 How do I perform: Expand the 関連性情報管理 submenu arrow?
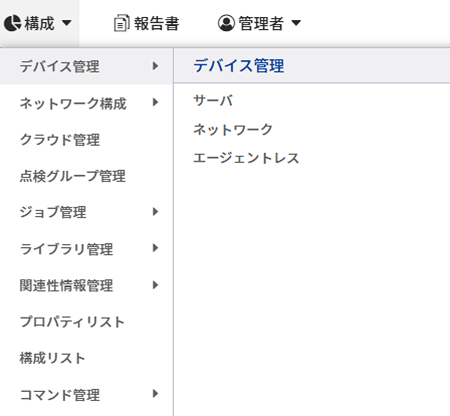click(x=155, y=285)
